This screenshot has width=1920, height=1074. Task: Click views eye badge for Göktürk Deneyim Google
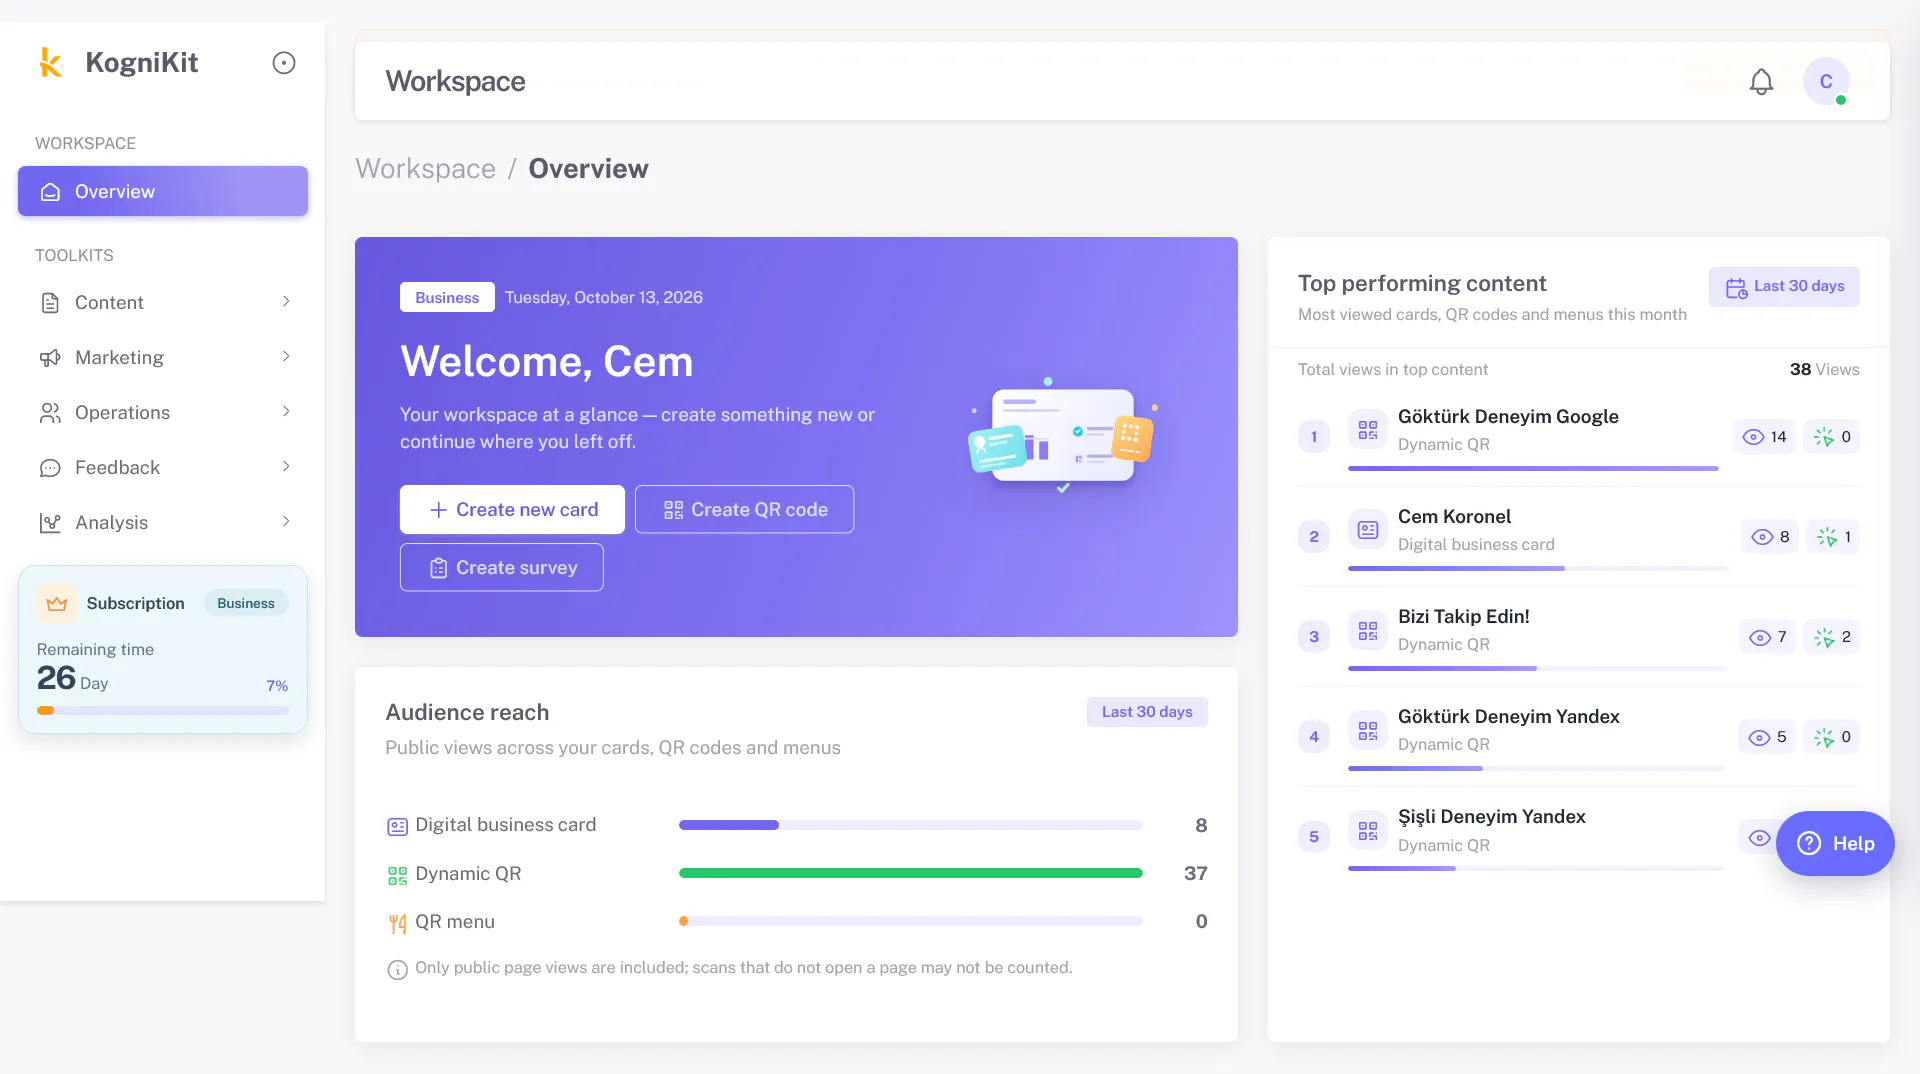coord(1764,437)
